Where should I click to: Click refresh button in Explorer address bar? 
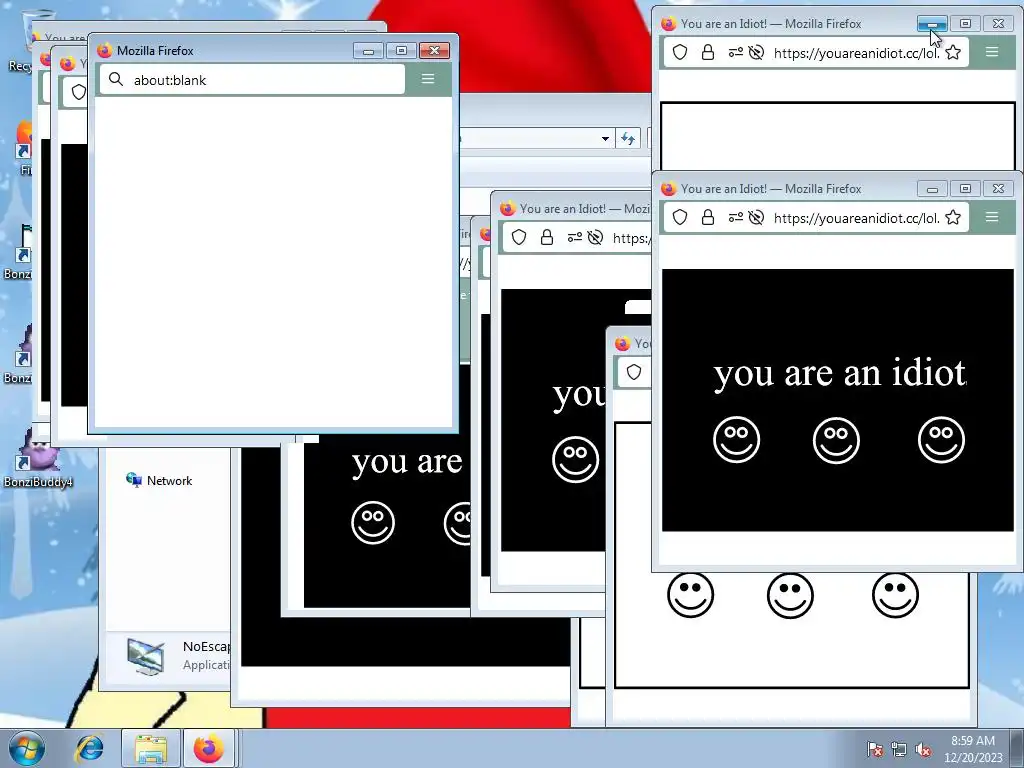(x=628, y=138)
